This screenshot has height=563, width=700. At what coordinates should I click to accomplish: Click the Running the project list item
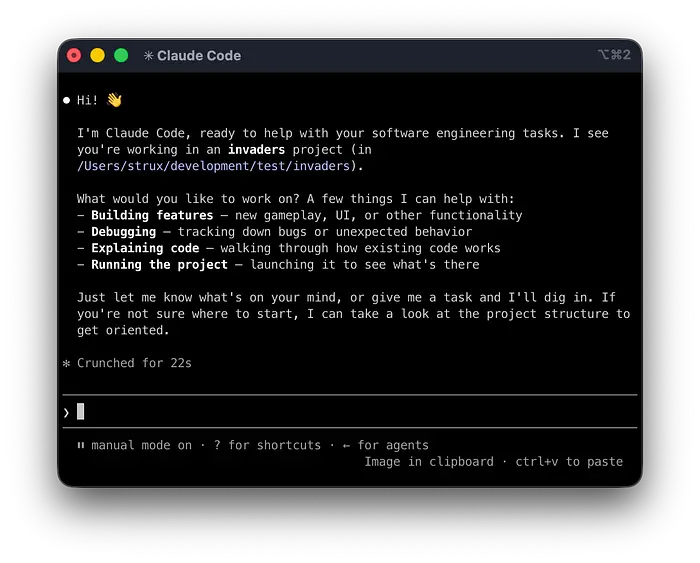click(x=278, y=265)
